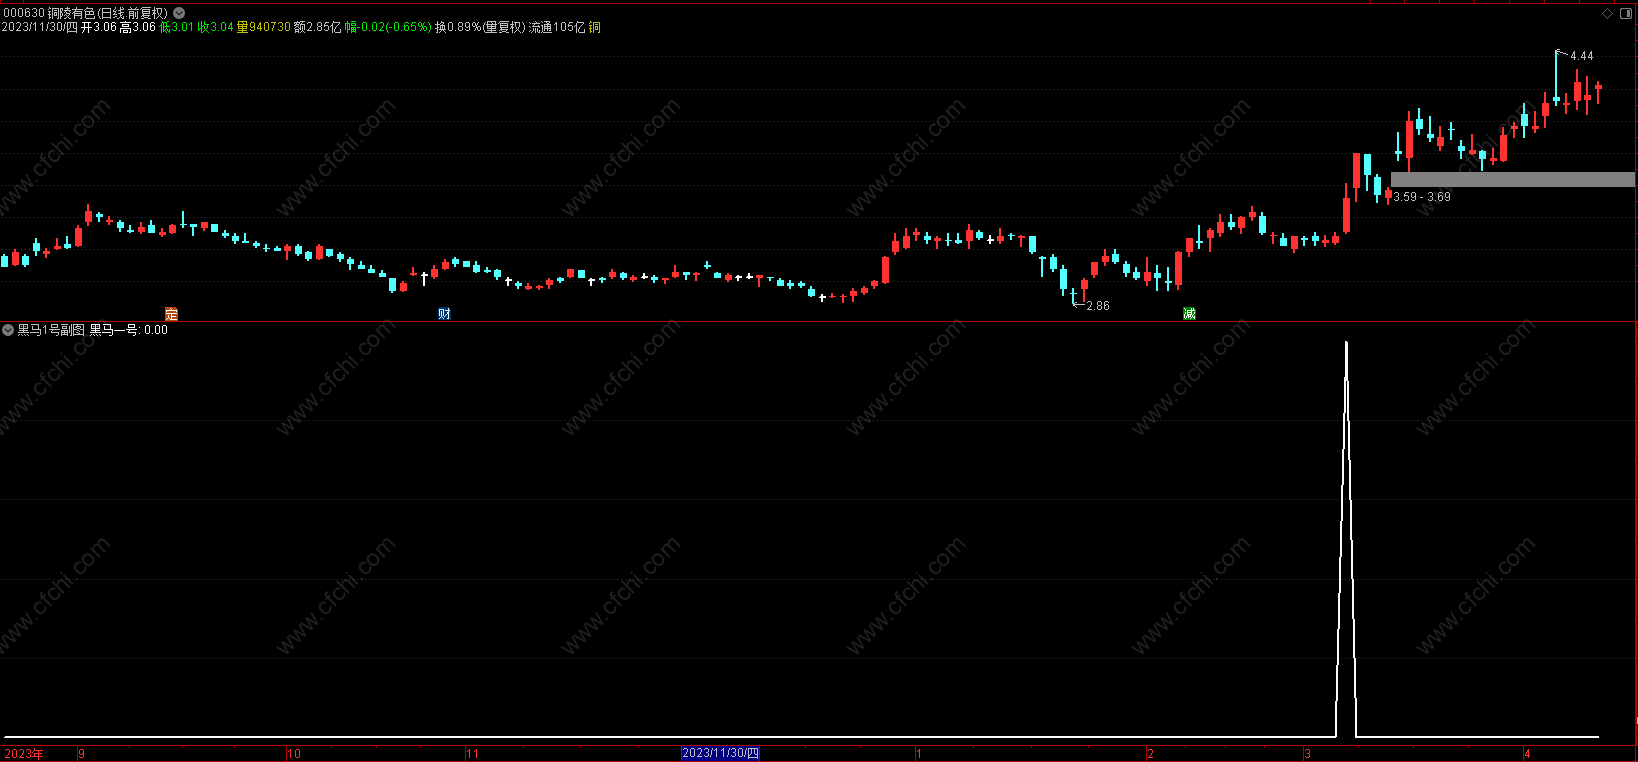Click month 9 on the time axis
This screenshot has width=1638, height=762.
82,754
